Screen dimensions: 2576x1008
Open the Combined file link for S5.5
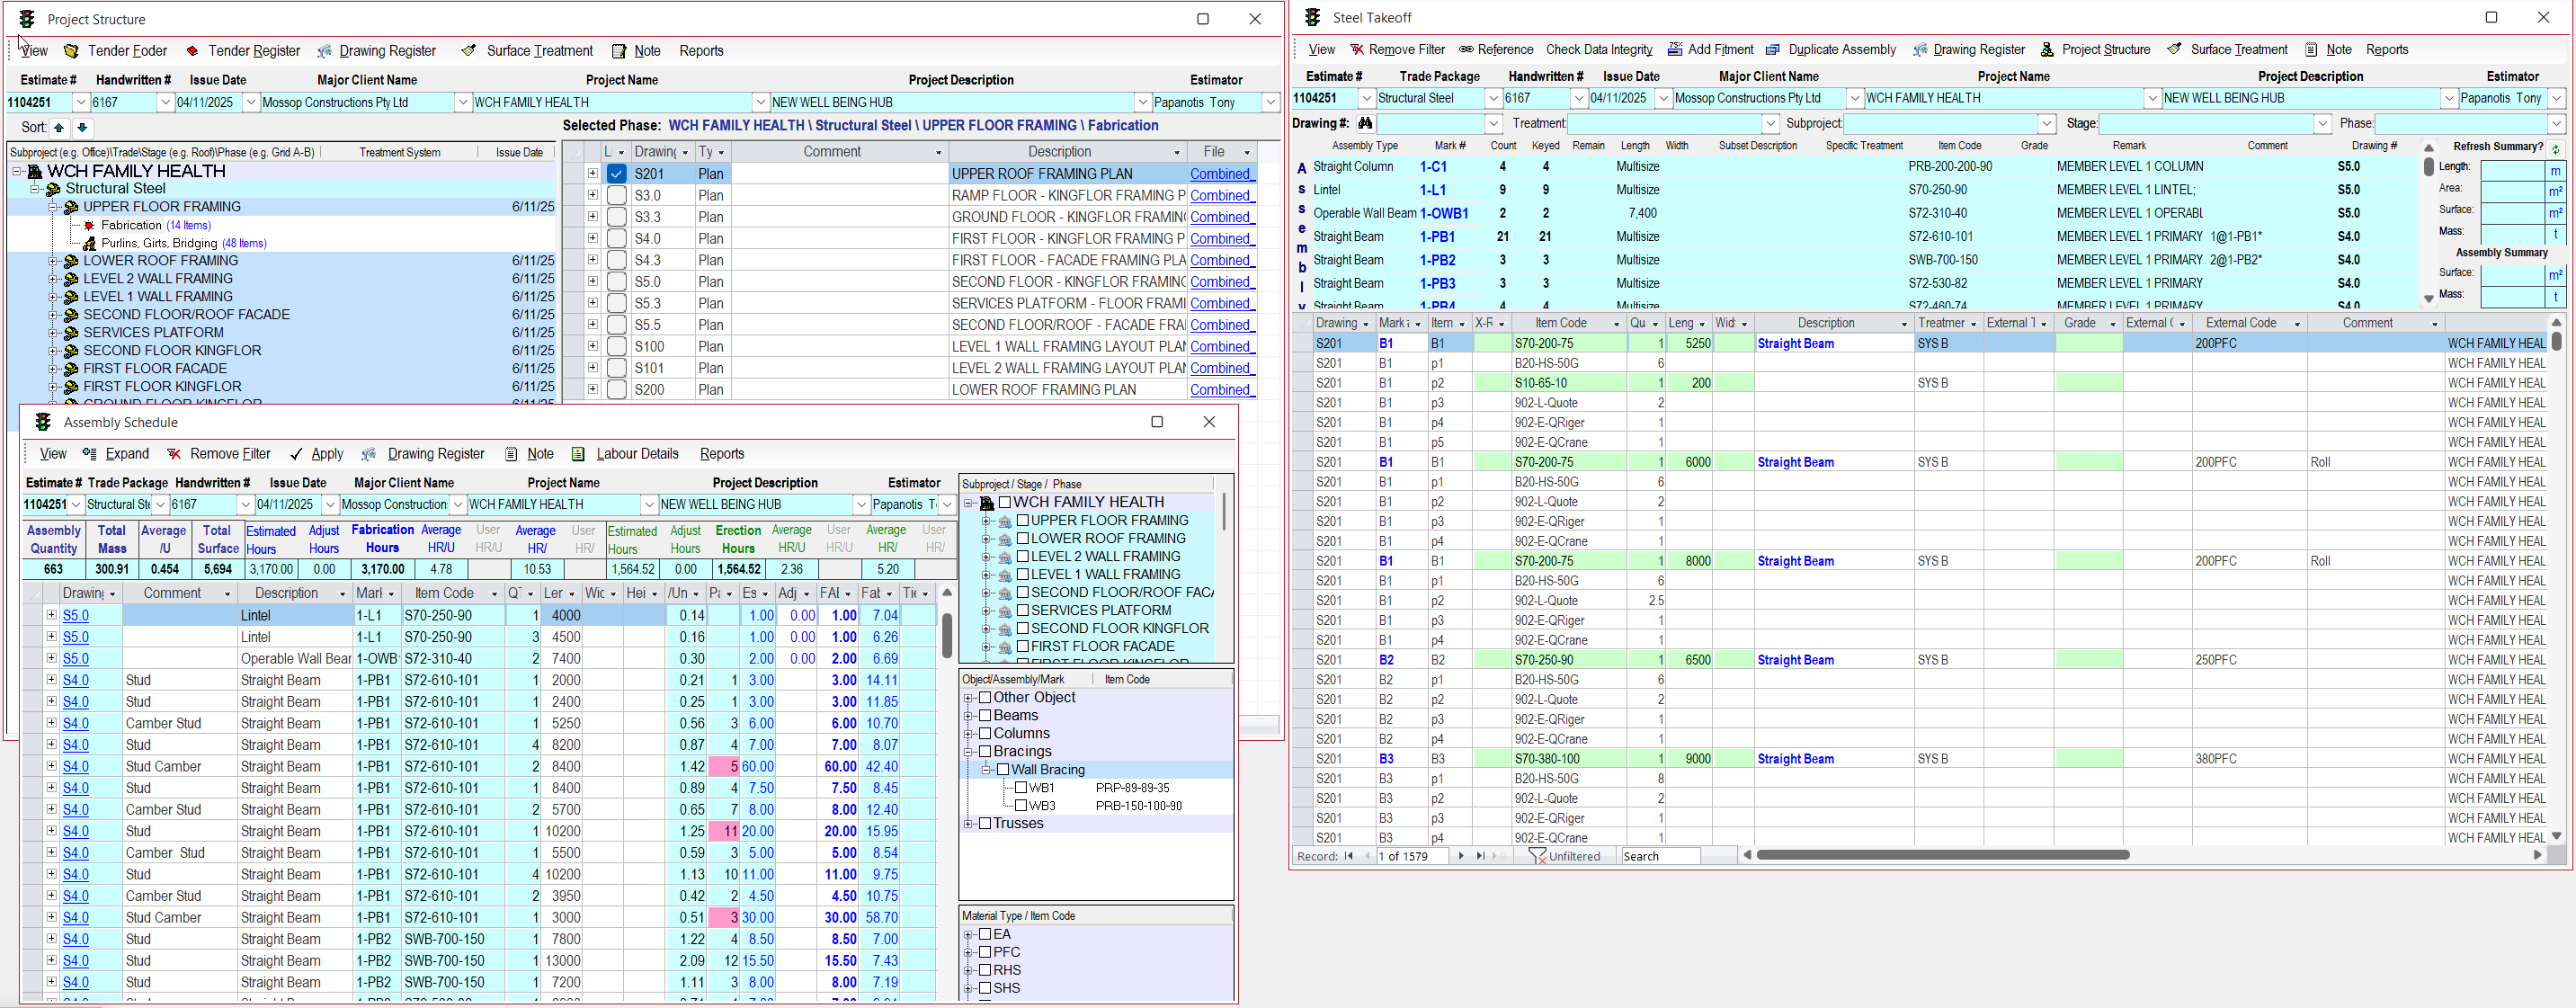tap(1220, 325)
